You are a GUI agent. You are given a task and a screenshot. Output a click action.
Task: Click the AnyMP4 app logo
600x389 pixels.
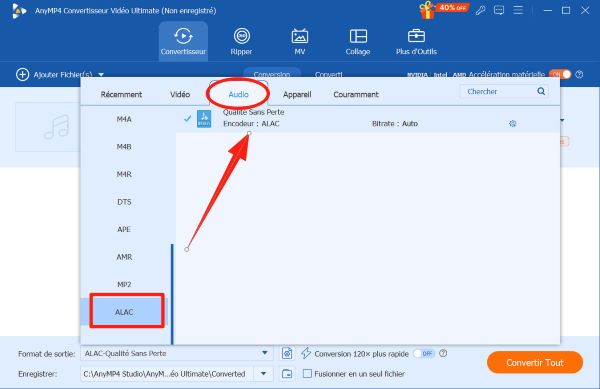[19, 11]
